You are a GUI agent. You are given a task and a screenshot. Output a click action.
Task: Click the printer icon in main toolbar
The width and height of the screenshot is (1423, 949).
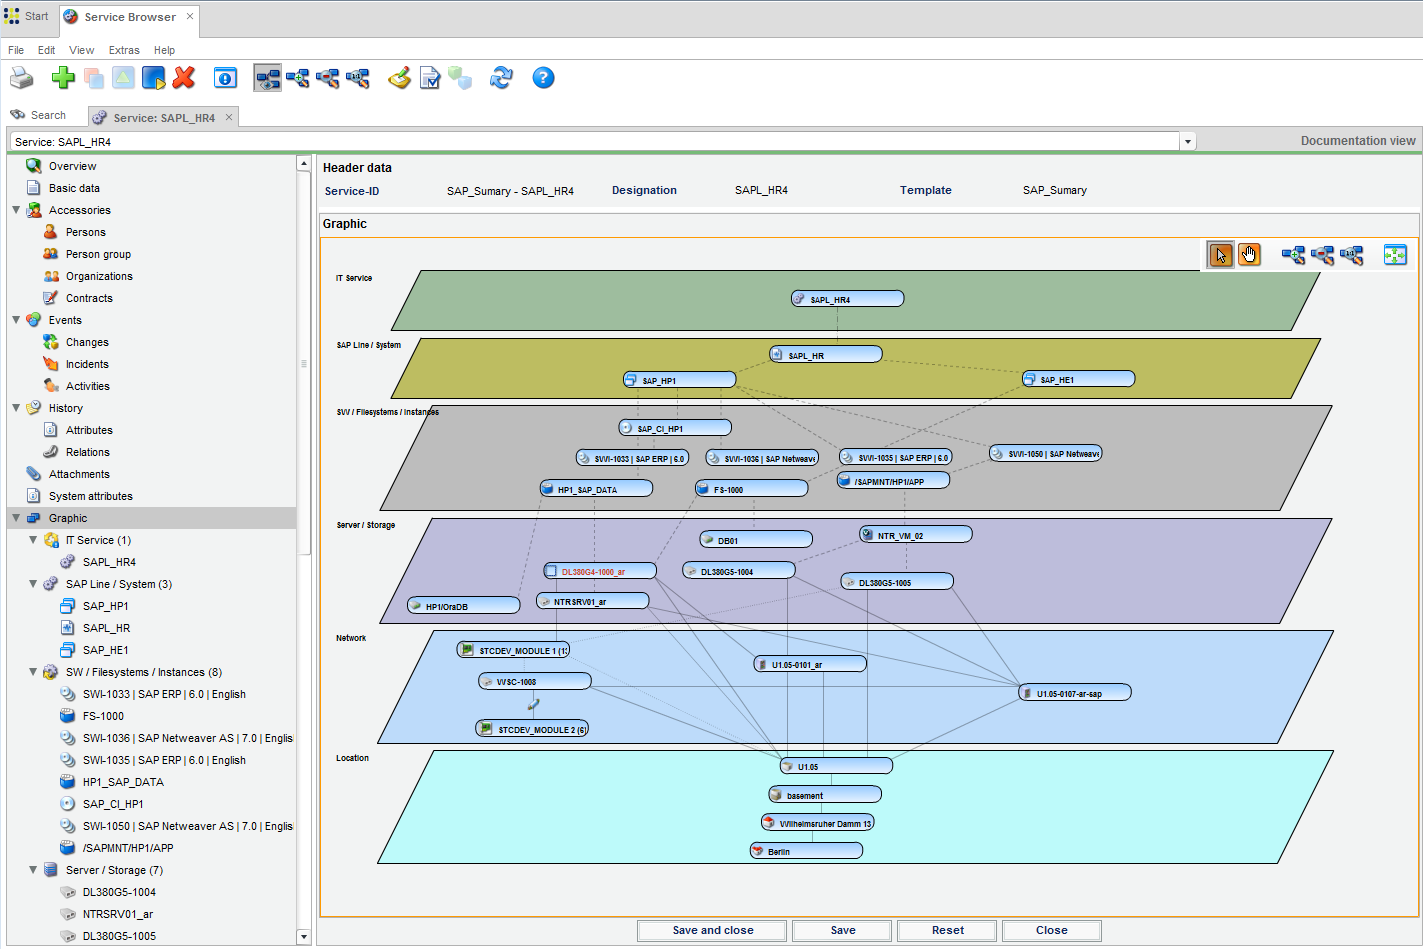[21, 78]
